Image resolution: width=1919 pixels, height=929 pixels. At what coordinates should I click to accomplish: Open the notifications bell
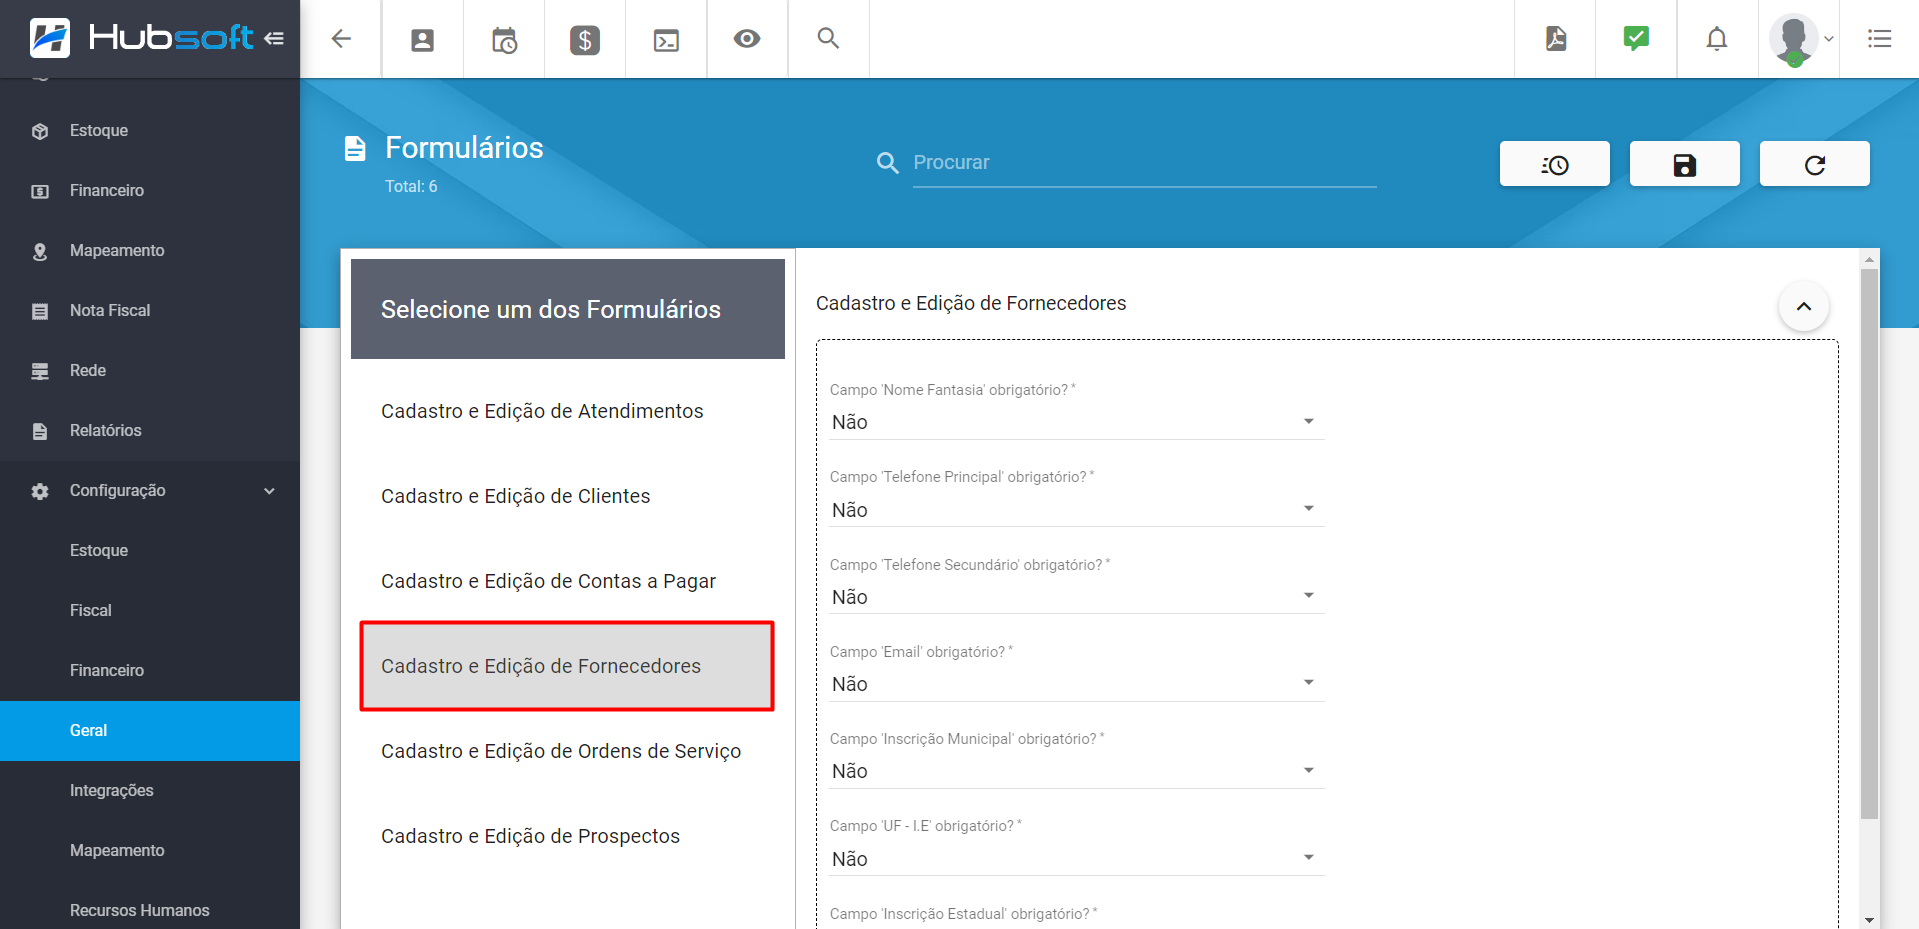1717,39
